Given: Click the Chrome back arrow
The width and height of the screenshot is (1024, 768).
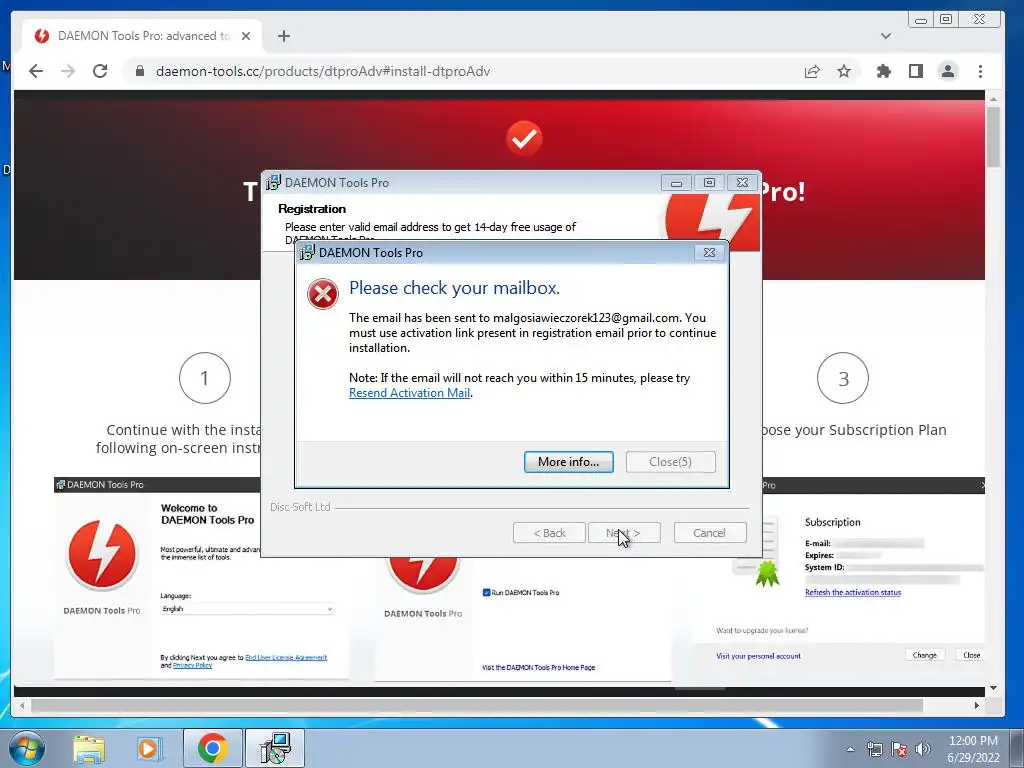Looking at the screenshot, I should (36, 71).
